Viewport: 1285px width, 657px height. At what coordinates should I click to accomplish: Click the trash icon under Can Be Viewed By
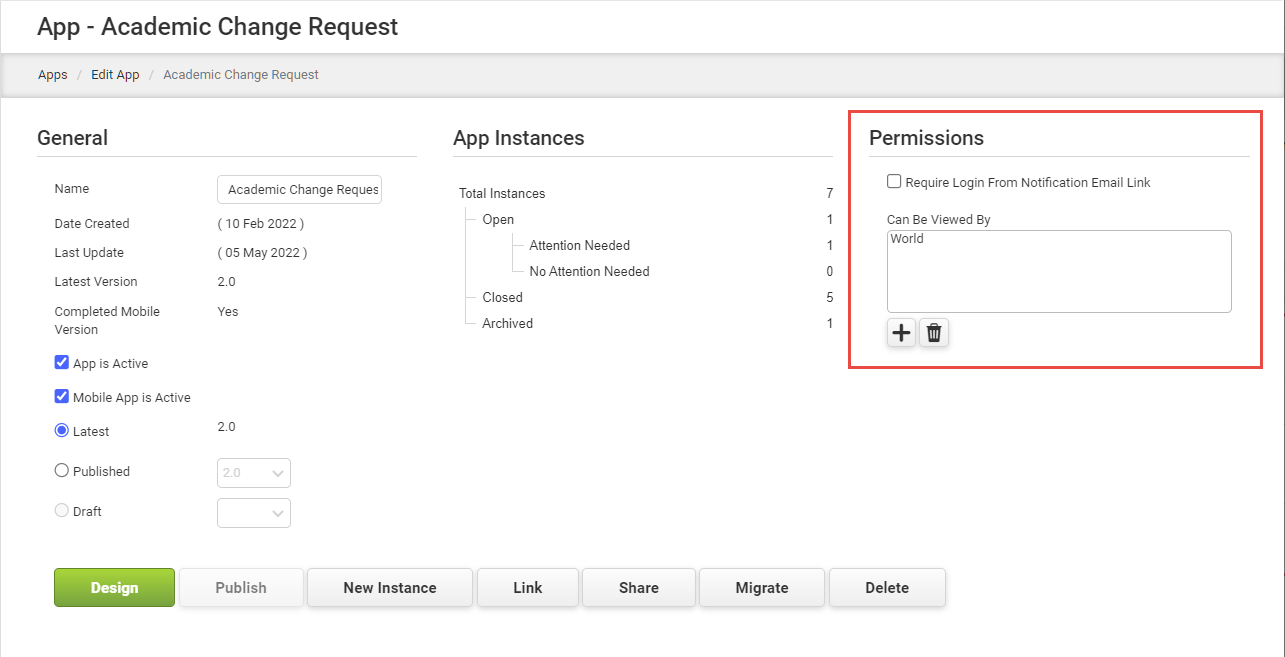click(x=934, y=333)
